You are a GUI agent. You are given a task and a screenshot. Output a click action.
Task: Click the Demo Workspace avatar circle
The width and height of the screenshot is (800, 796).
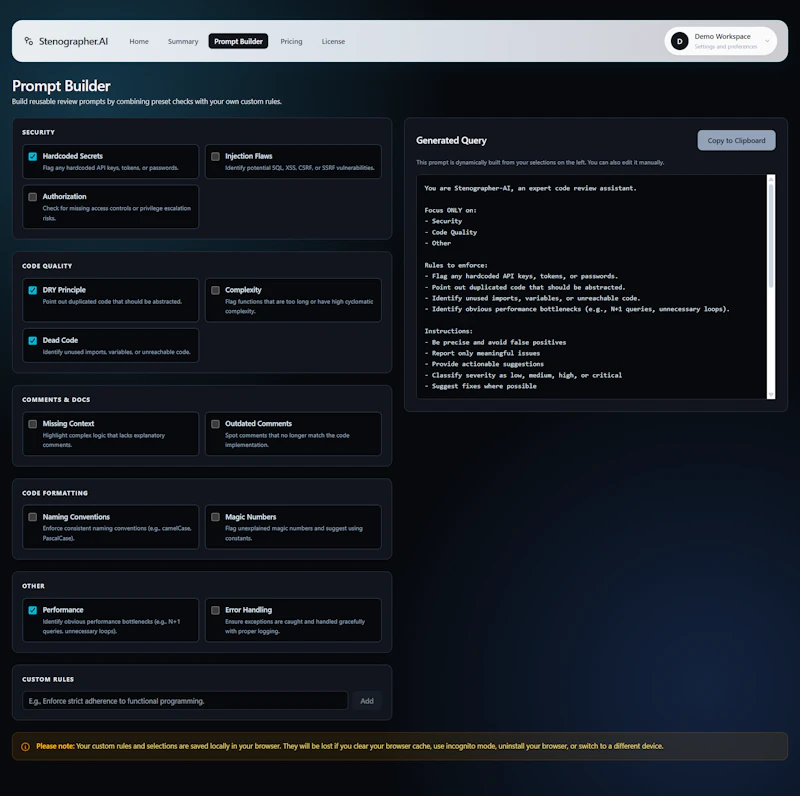679,41
